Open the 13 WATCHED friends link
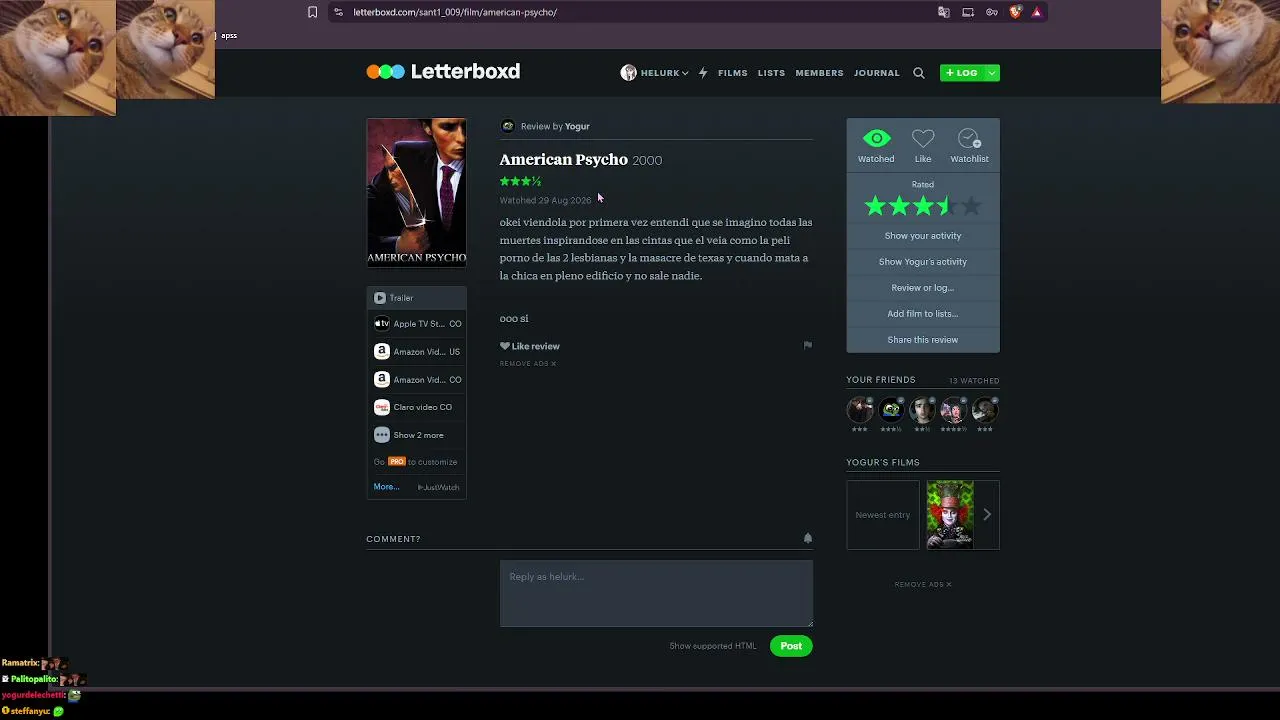The width and height of the screenshot is (1280, 720). tap(974, 381)
